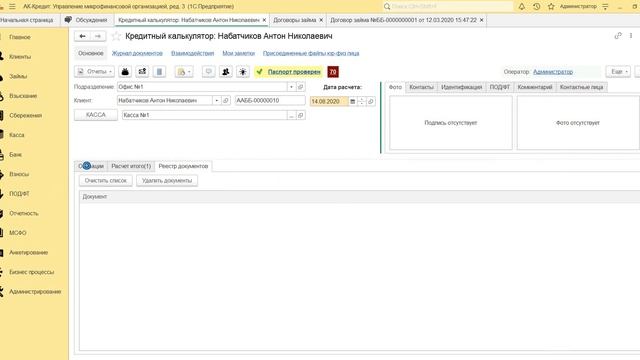The width and height of the screenshot is (640, 360).
Task: Open the create-based-on document dropdown icon
Action: pos(184,72)
